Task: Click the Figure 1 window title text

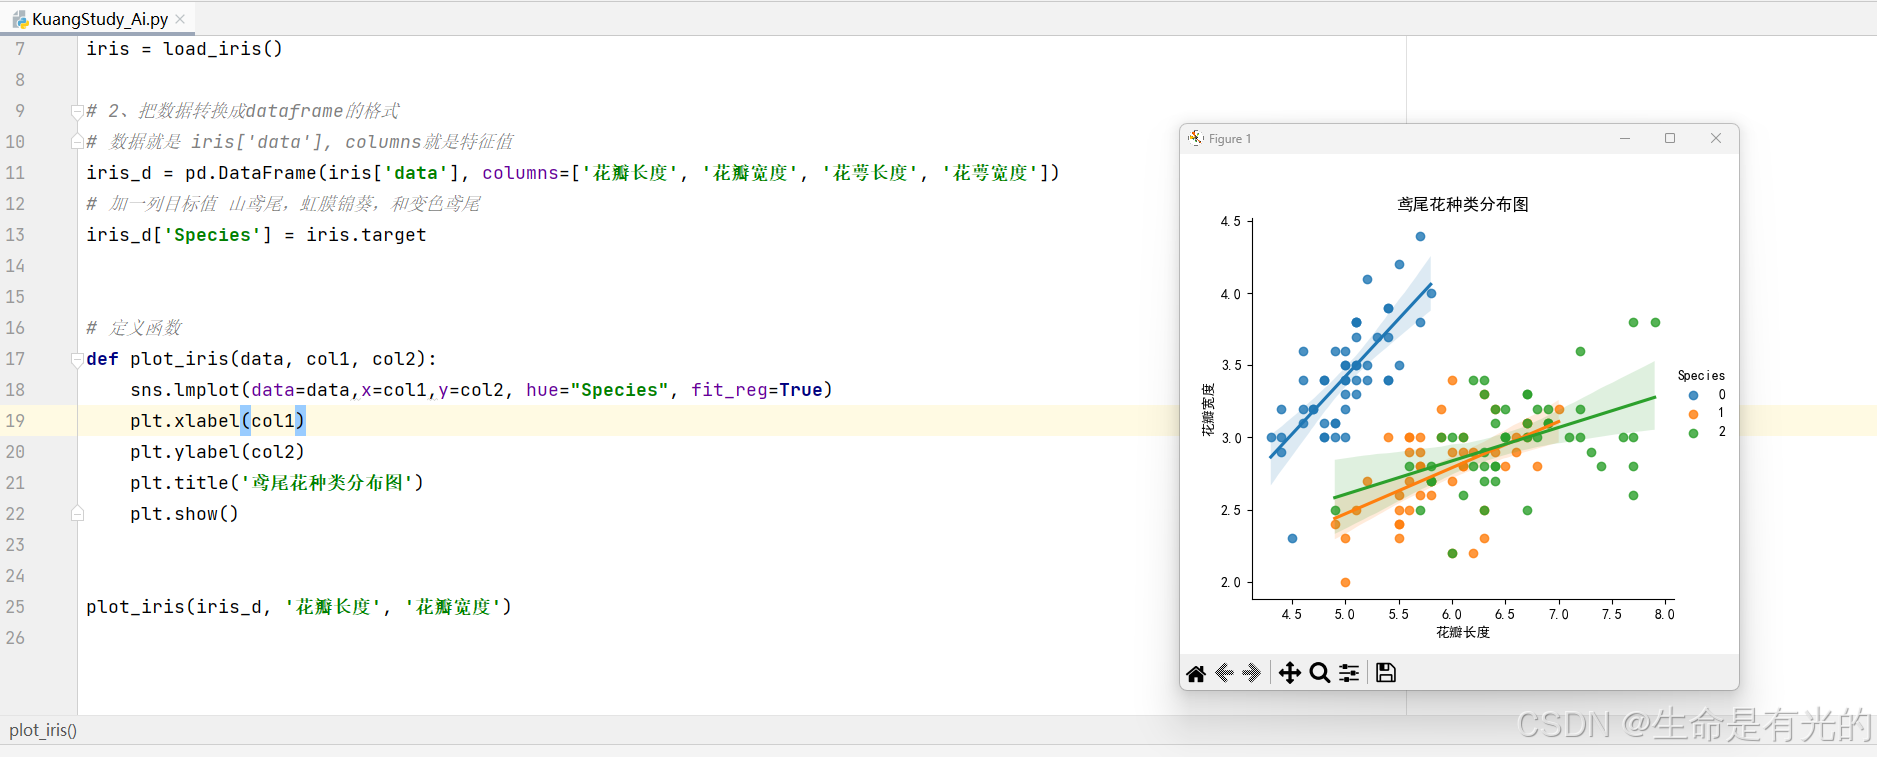Action: coord(1230,139)
